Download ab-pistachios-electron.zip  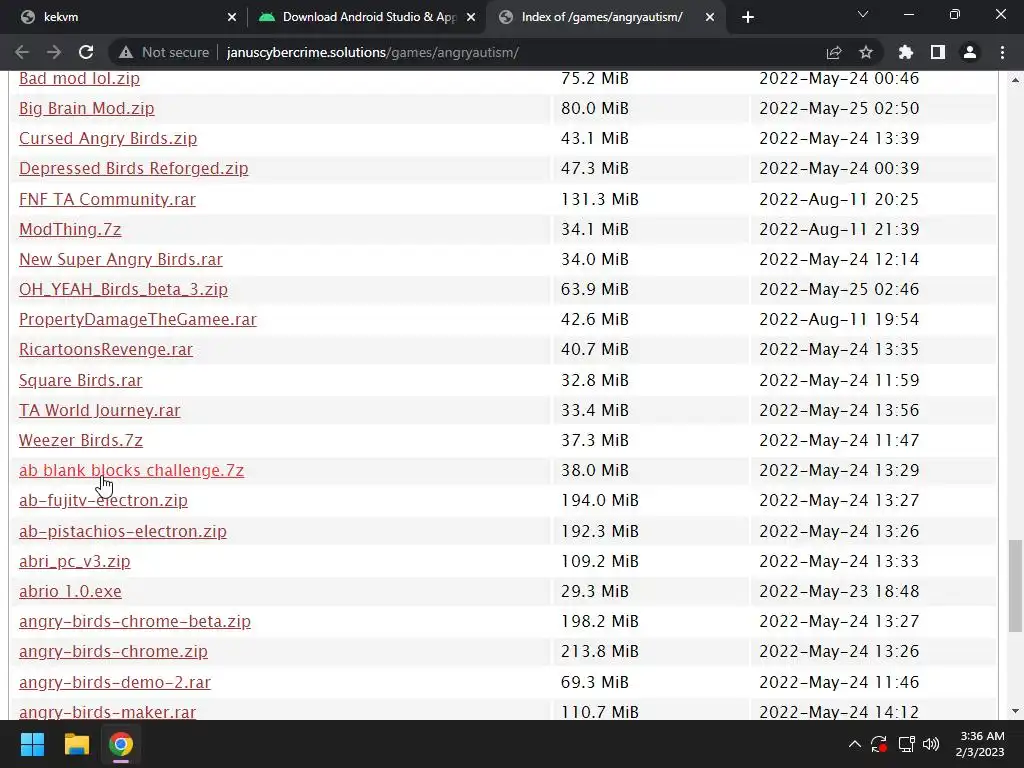pos(123,531)
